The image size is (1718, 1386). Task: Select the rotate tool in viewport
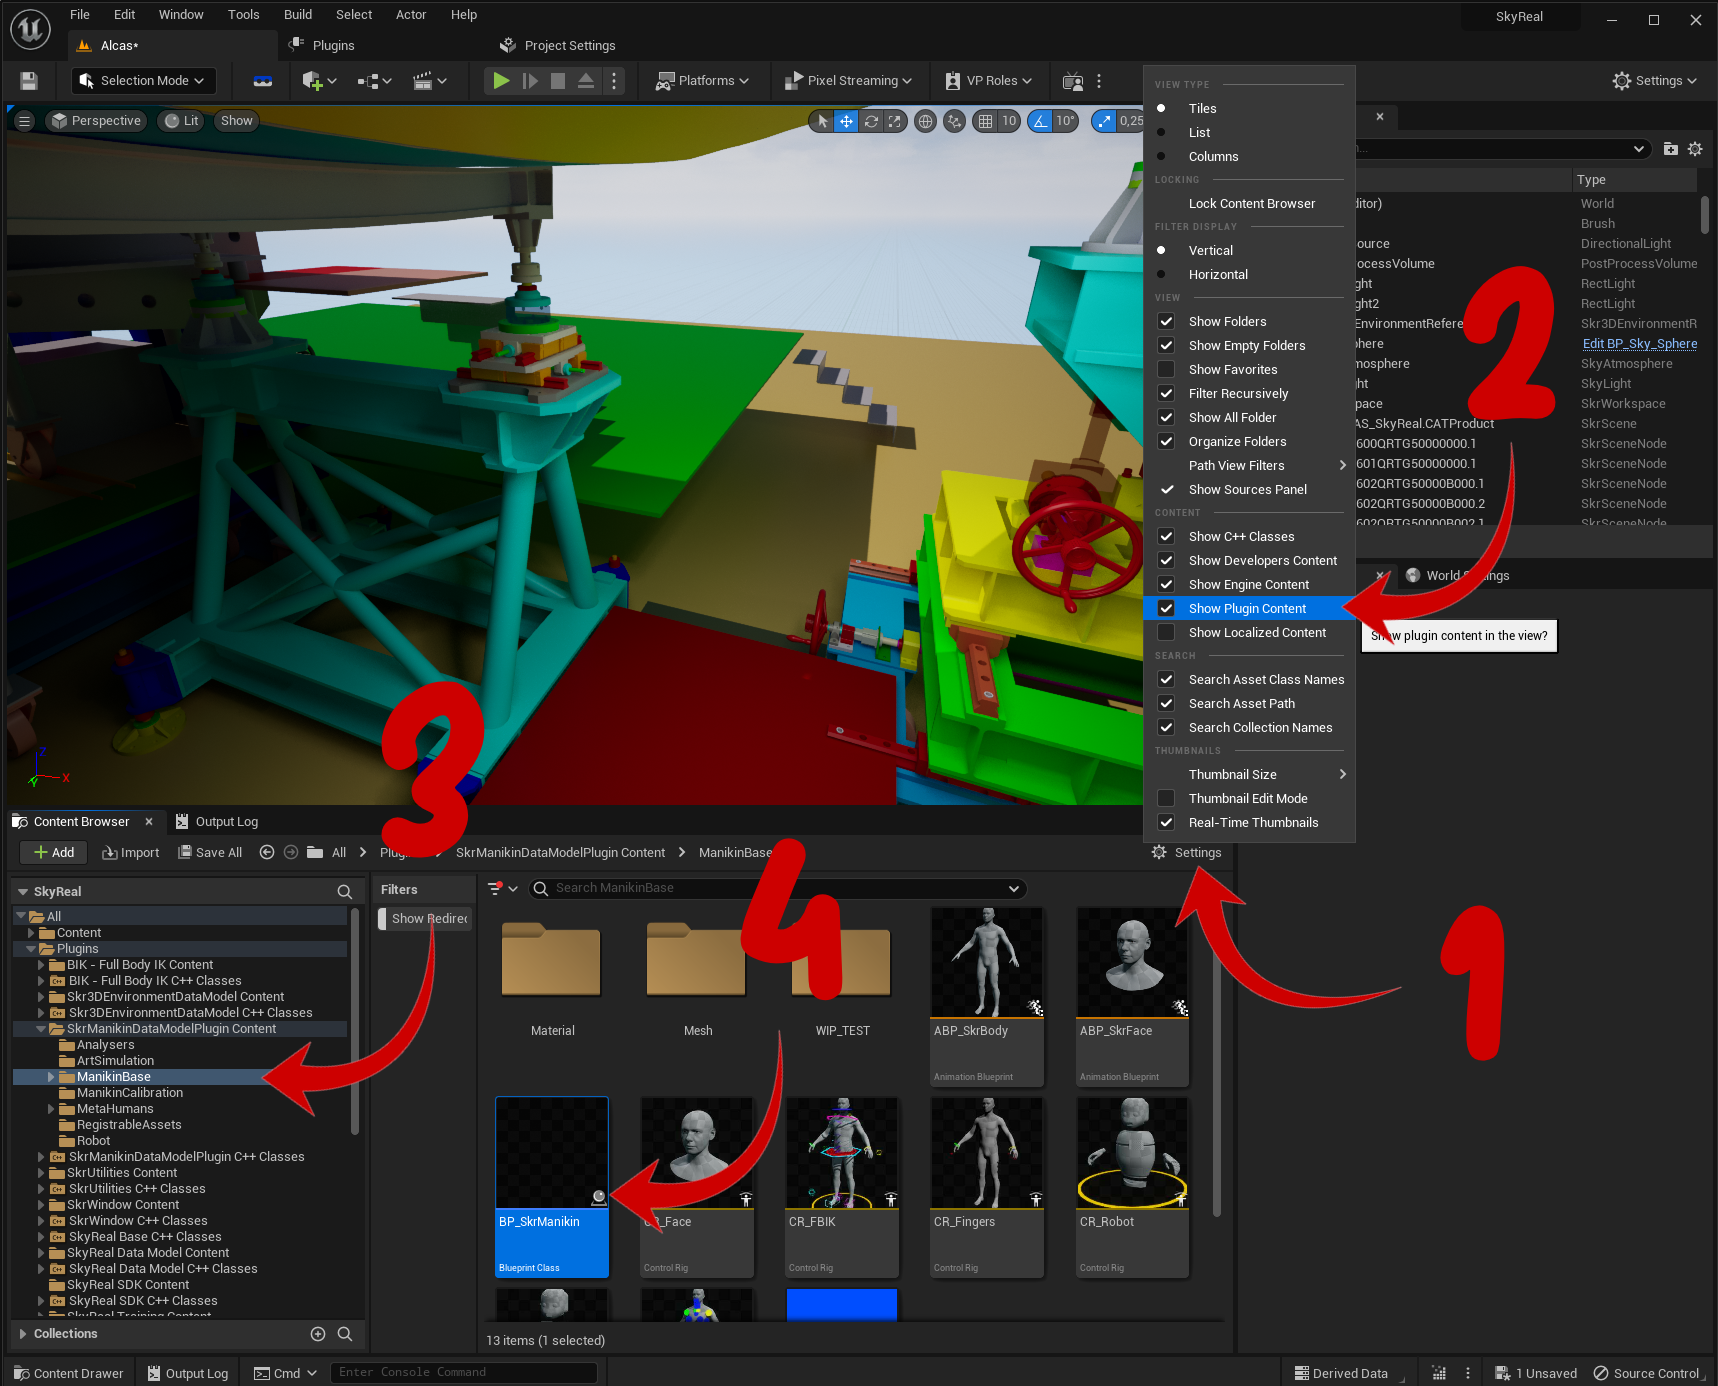point(871,121)
